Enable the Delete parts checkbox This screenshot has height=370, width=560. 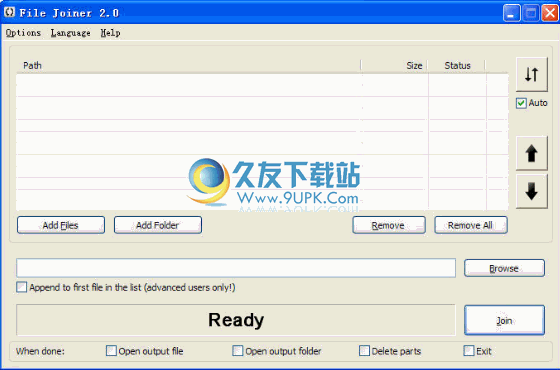(x=364, y=351)
